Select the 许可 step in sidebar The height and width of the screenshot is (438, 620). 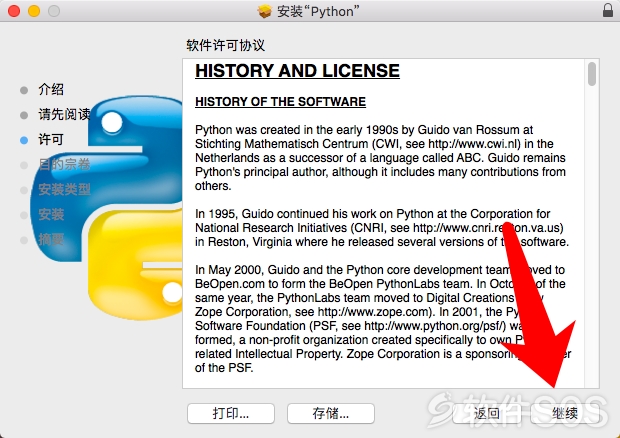click(51, 139)
